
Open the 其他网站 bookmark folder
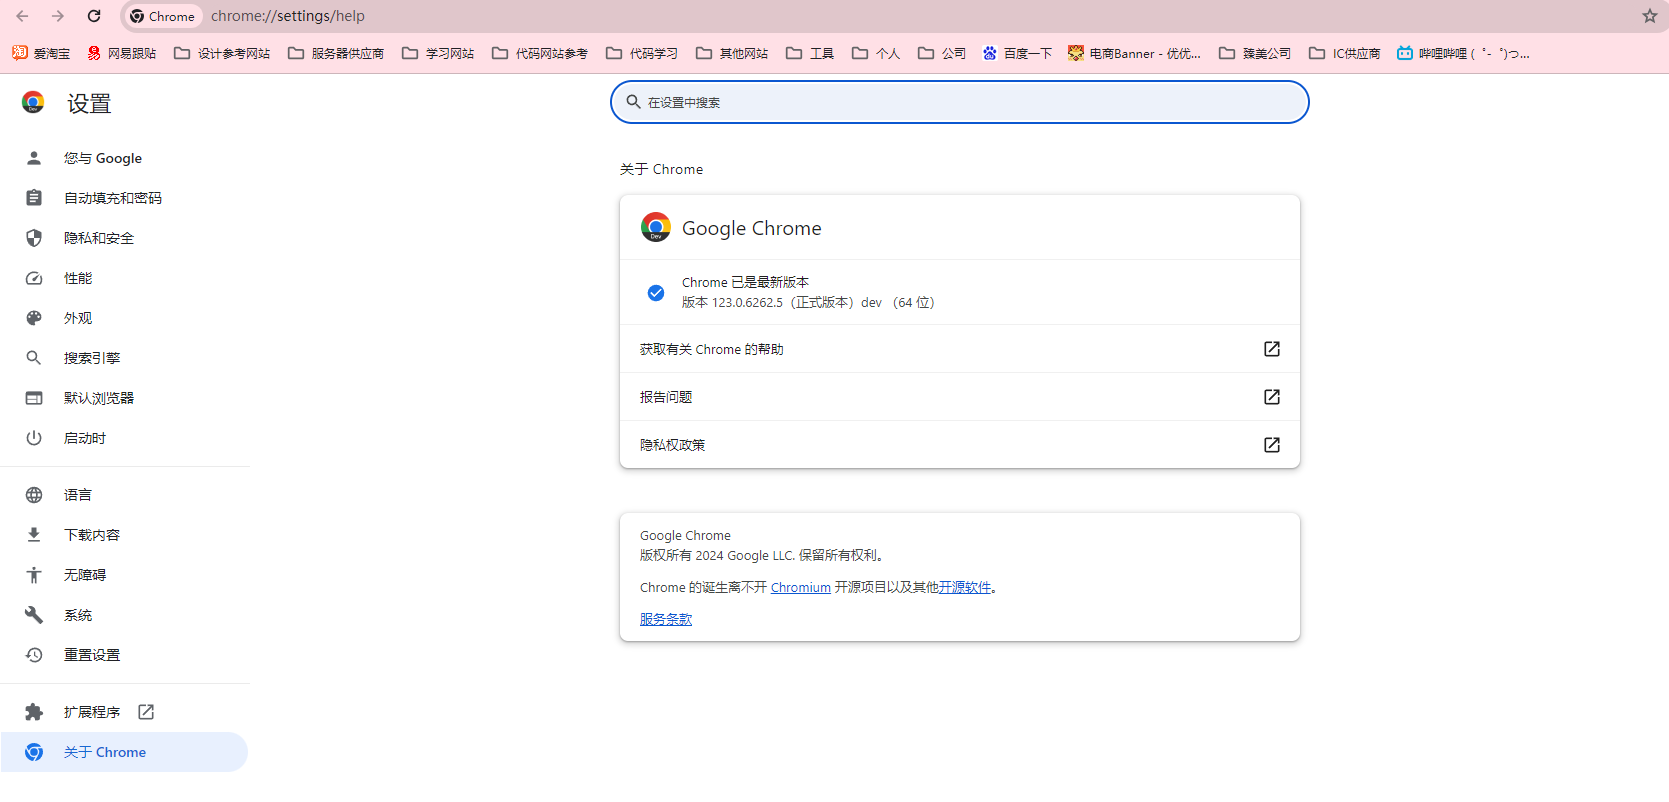(x=732, y=53)
